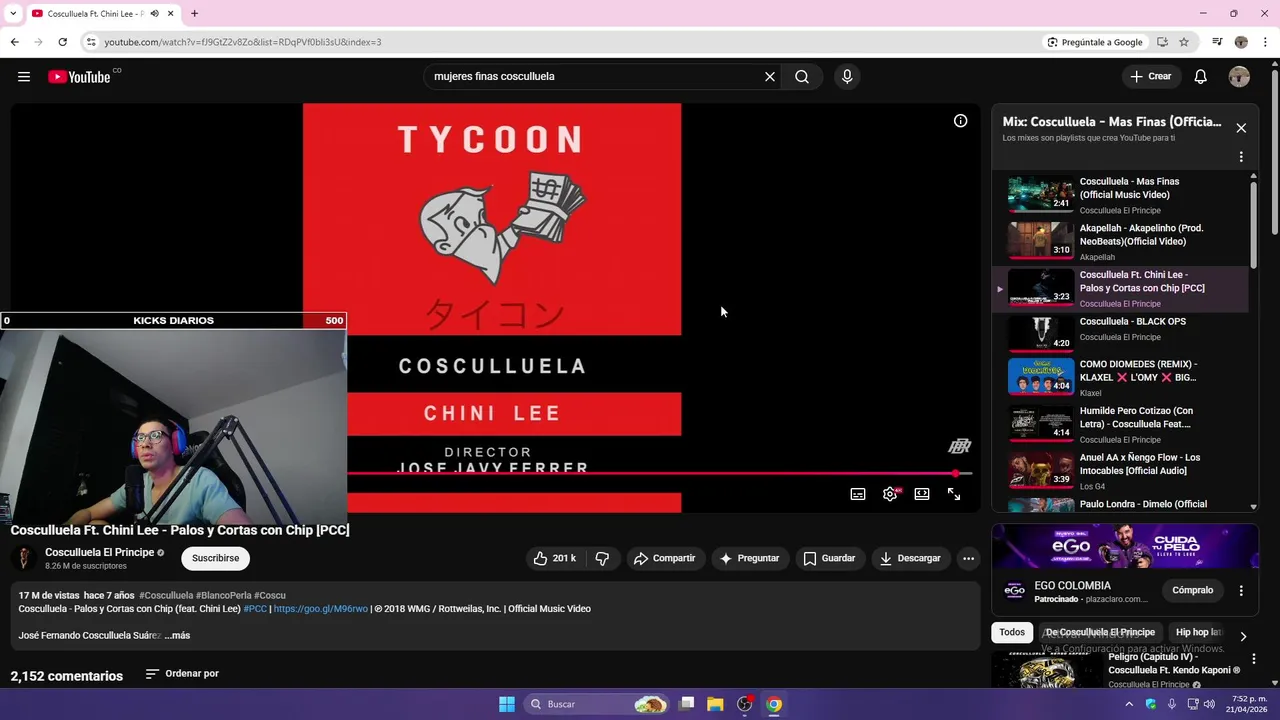The width and height of the screenshot is (1280, 720).
Task: Go back in browser history
Action: pos(14,42)
